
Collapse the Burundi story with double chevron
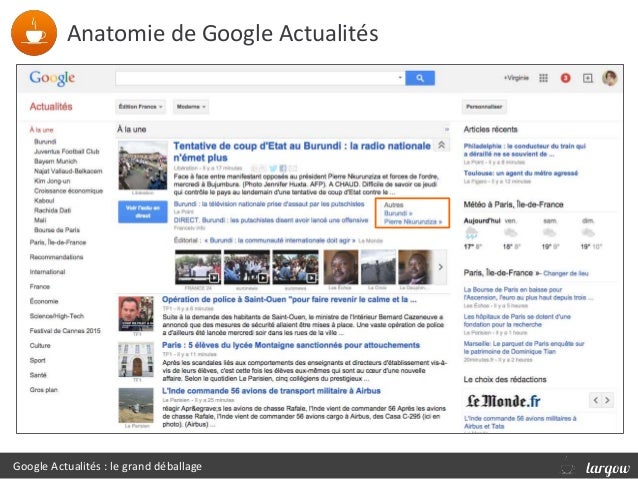point(441,145)
